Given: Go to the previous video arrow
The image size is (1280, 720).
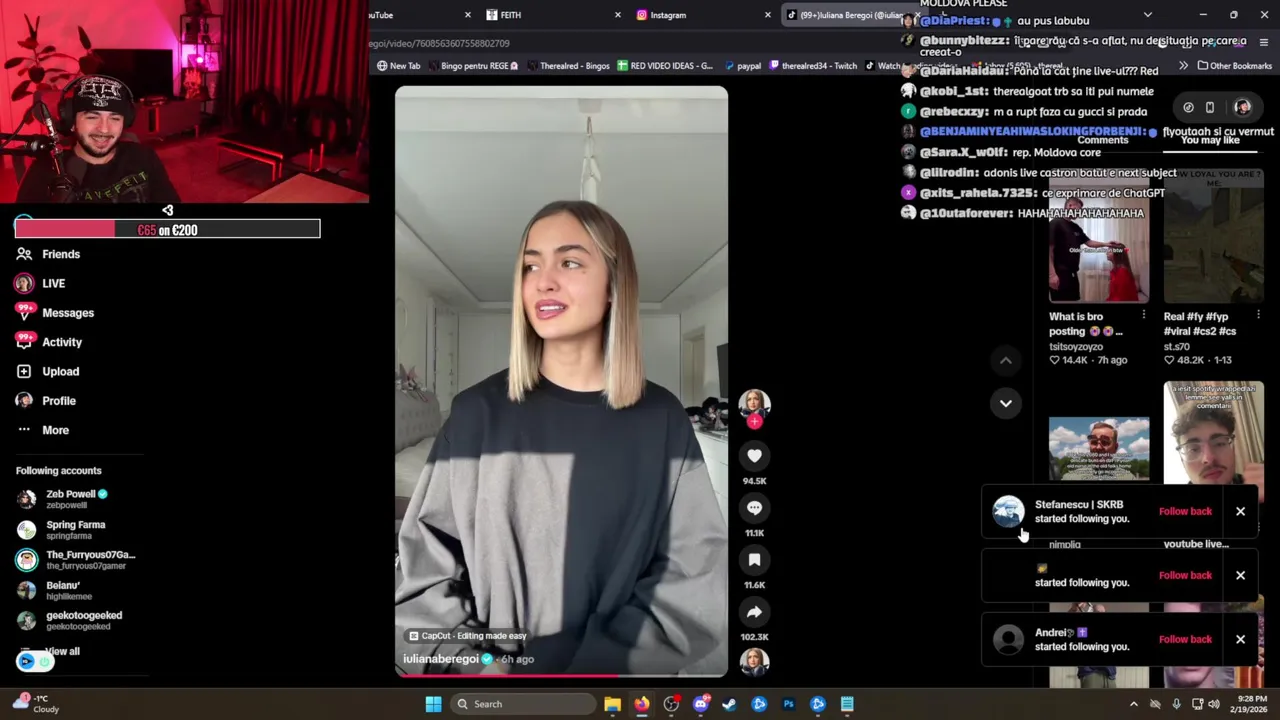Looking at the screenshot, I should [x=1006, y=360].
